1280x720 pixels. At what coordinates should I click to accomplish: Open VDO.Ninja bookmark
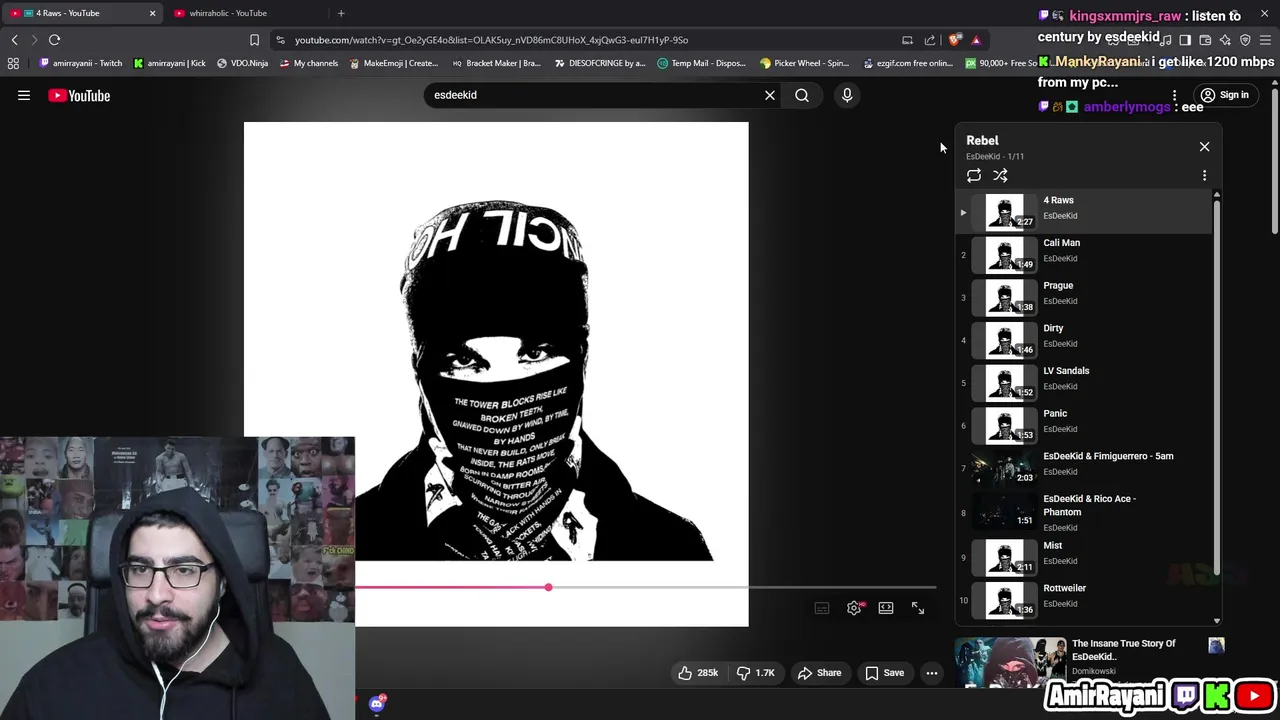[242, 63]
